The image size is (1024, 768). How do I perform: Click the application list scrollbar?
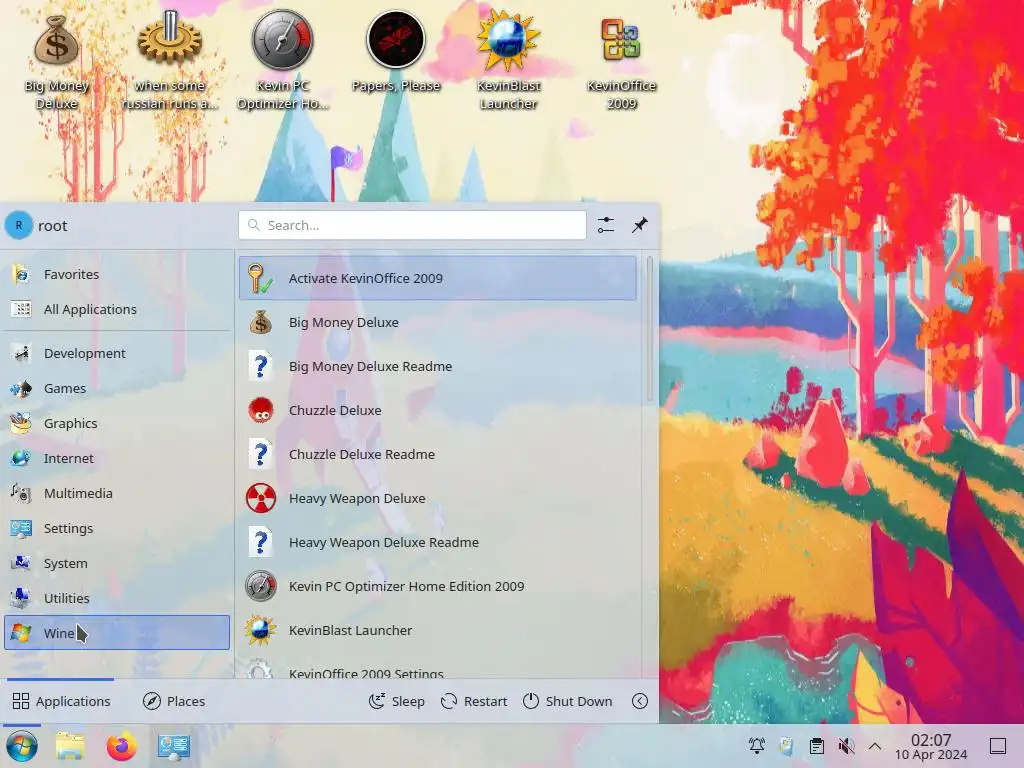(650, 329)
